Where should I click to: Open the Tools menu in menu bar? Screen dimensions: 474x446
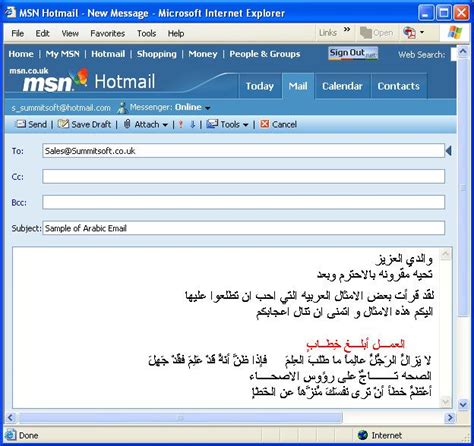[x=146, y=33]
